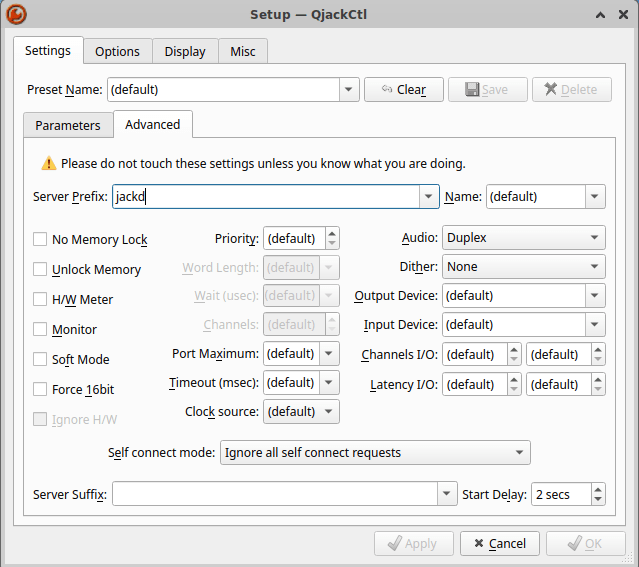Open the Clock source dropdown
This screenshot has height=567, width=639.
[301, 411]
